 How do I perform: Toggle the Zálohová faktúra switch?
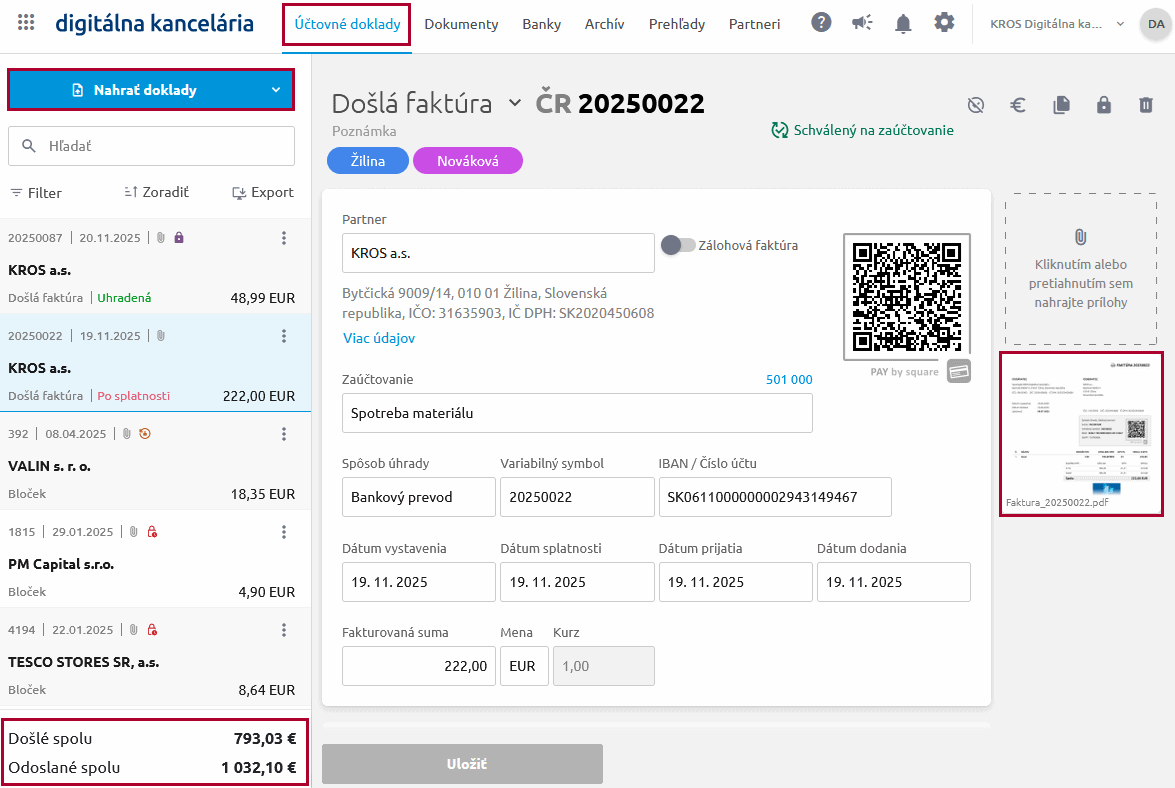point(677,245)
